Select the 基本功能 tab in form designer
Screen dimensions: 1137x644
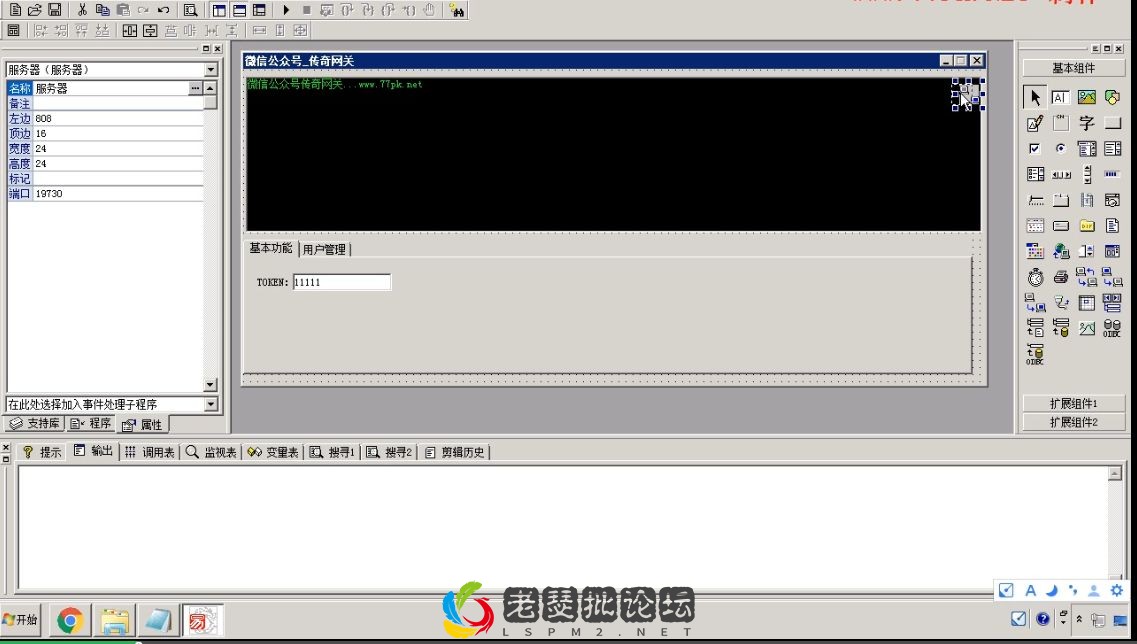tap(270, 248)
